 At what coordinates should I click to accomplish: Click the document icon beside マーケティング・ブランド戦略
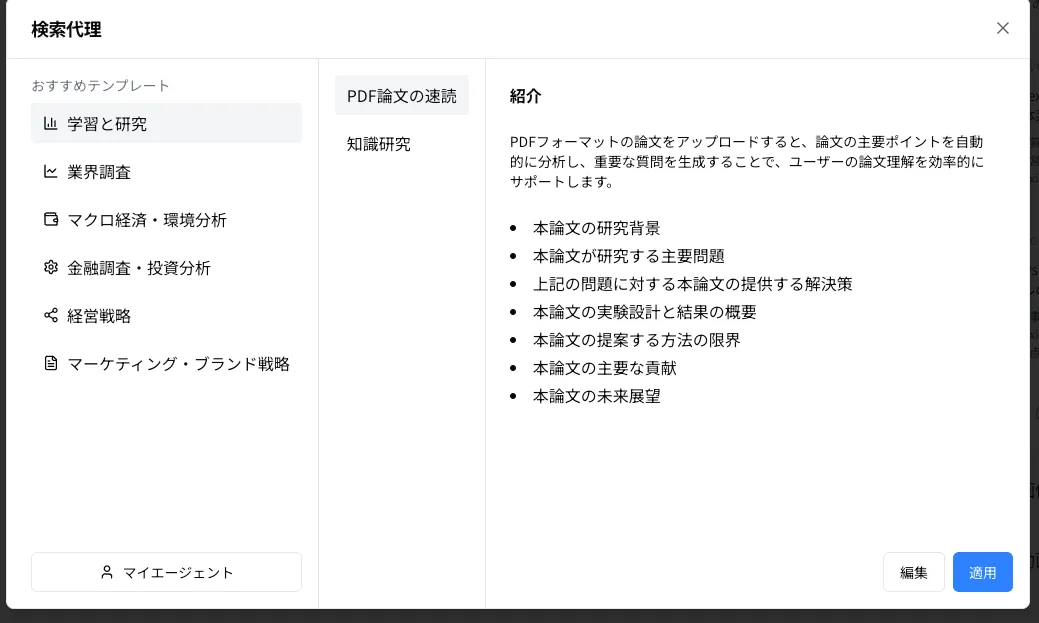click(x=50, y=363)
